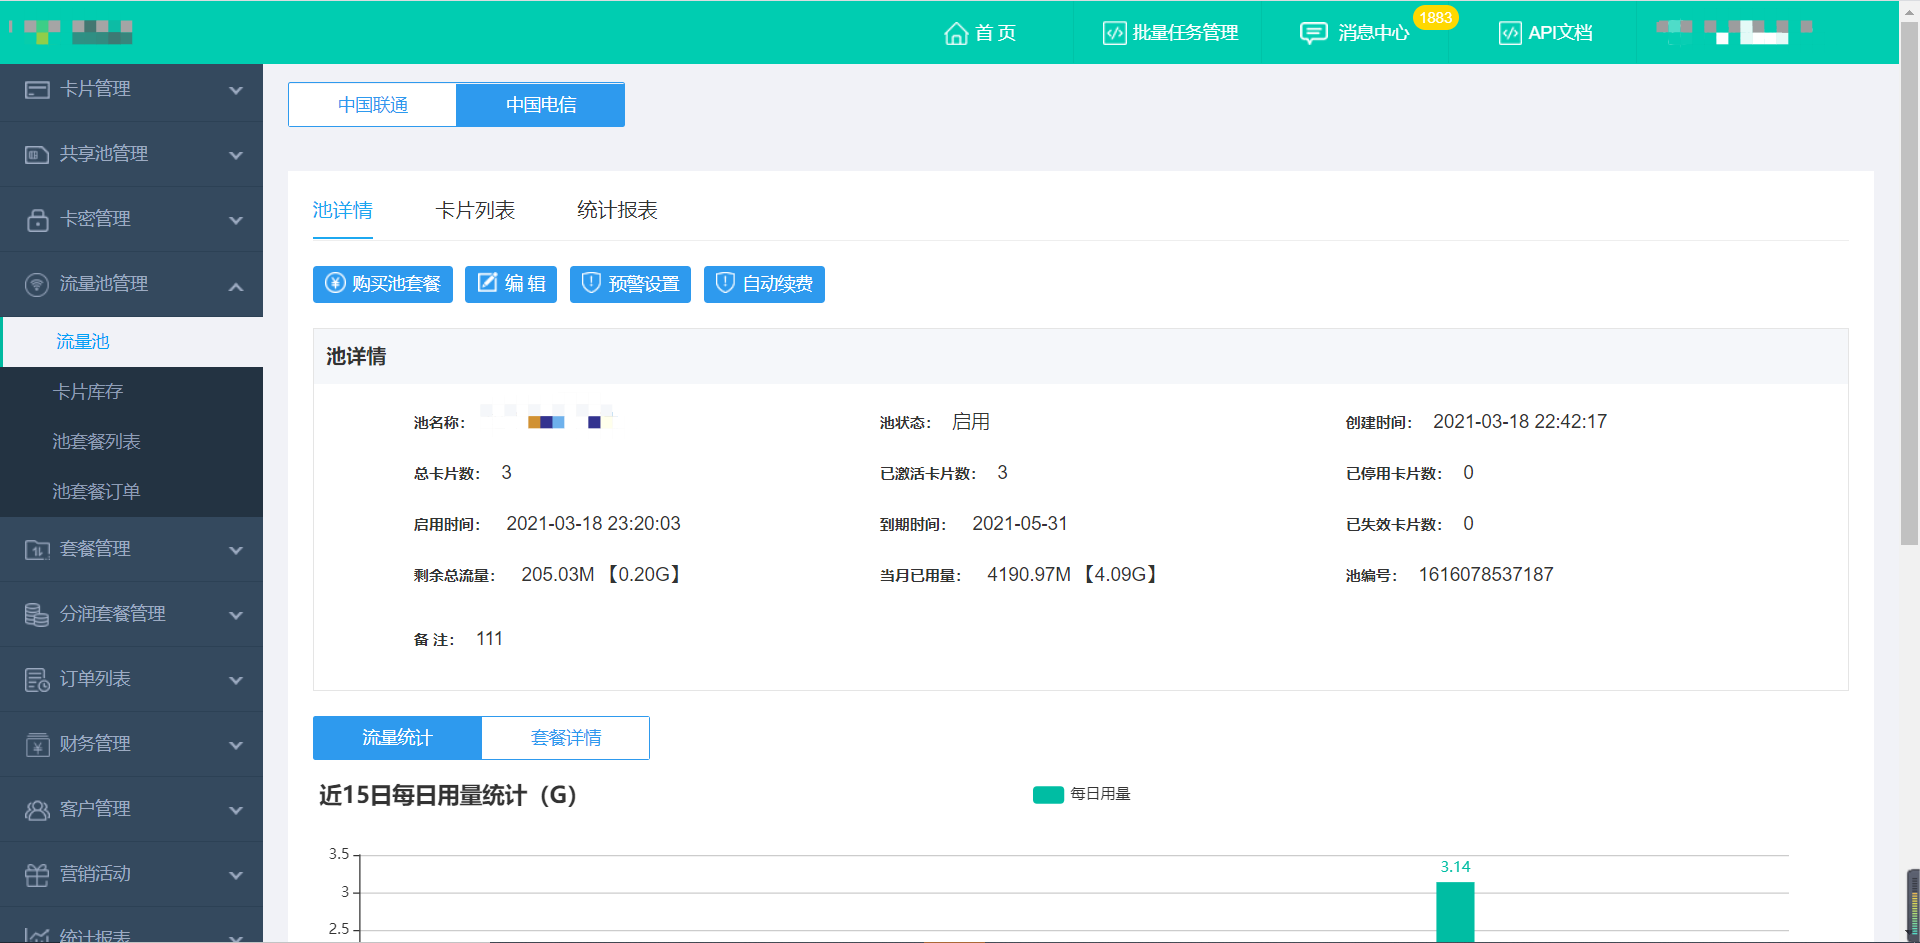Go to 首页 link text

pyautogui.click(x=996, y=33)
